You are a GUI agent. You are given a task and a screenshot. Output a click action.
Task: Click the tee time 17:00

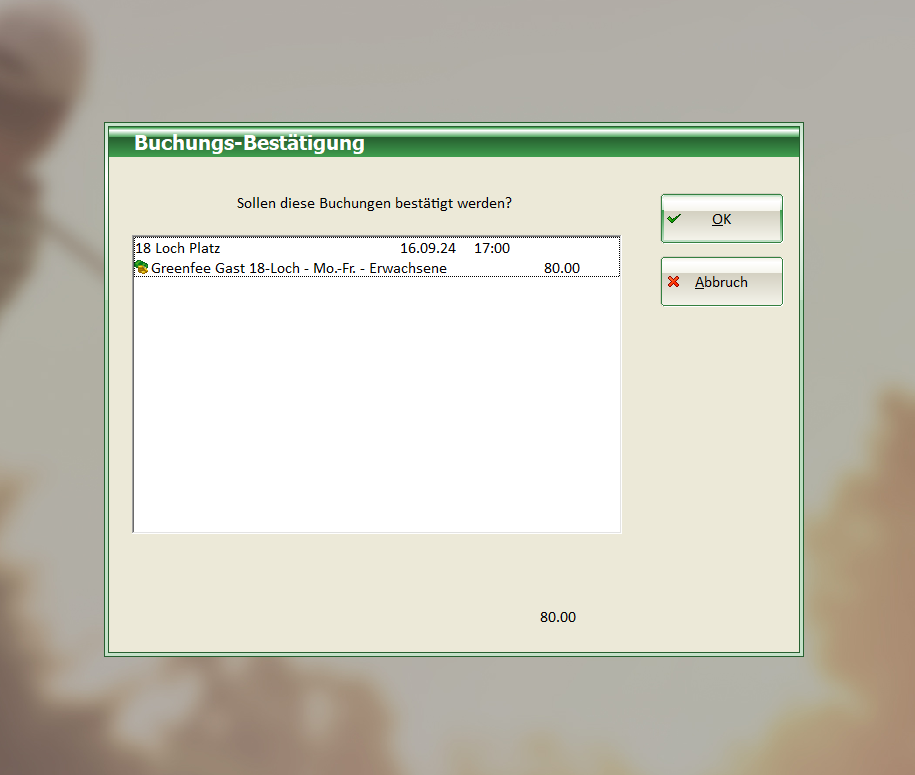point(491,248)
